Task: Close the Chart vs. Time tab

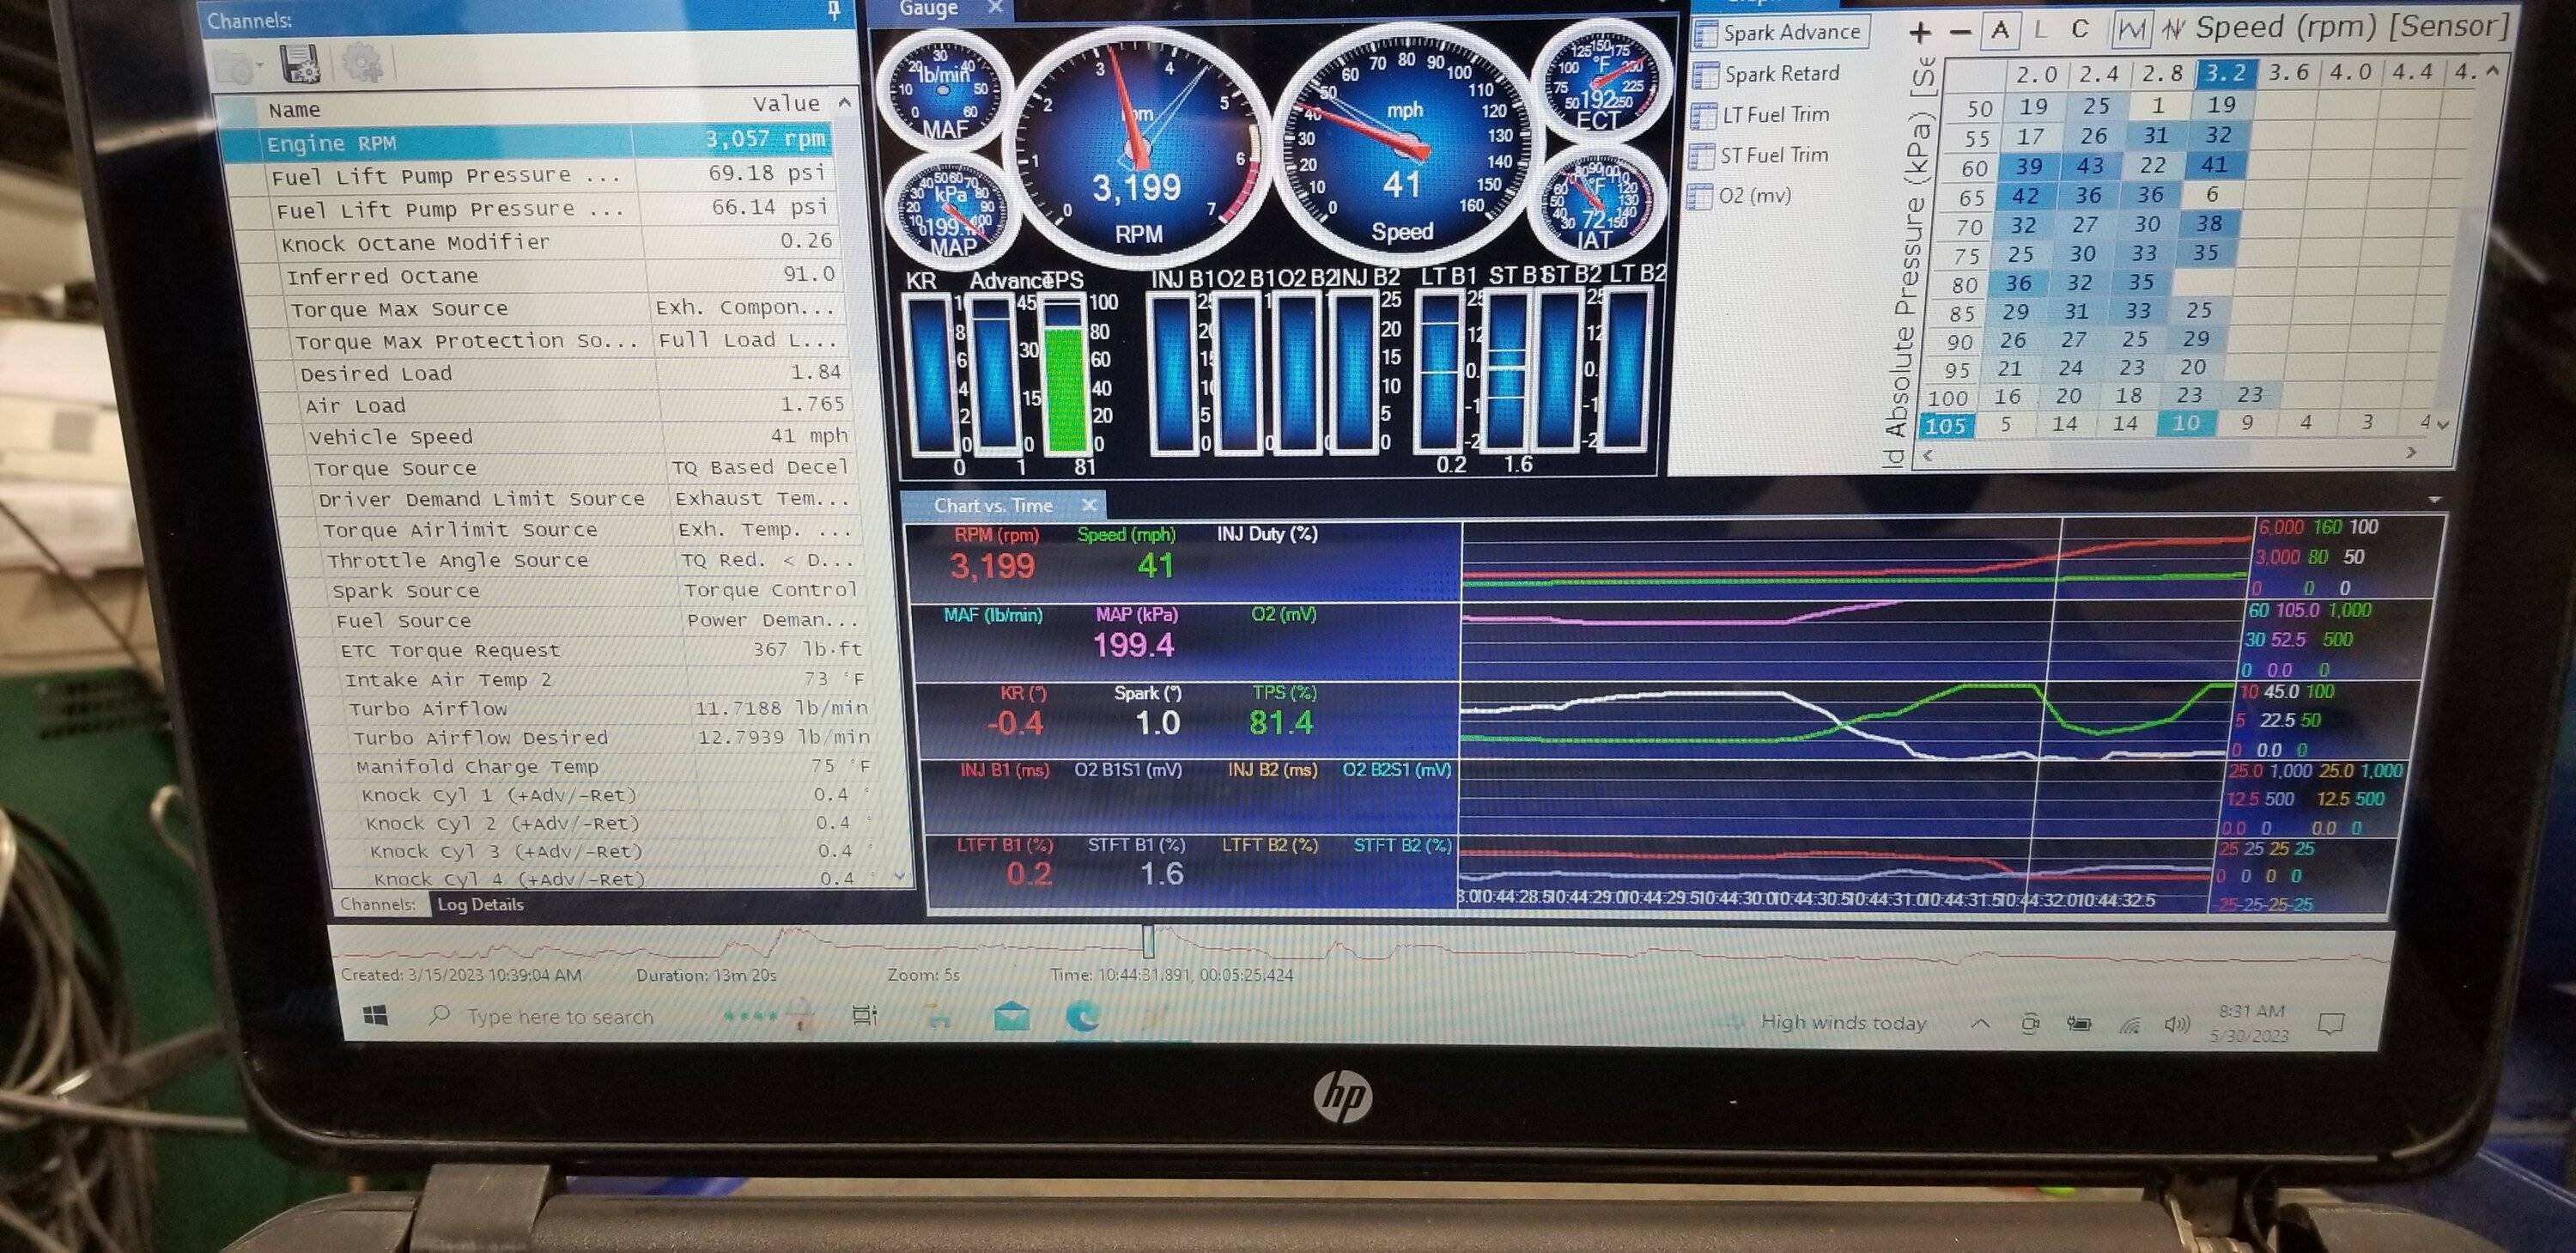Action: (1089, 505)
